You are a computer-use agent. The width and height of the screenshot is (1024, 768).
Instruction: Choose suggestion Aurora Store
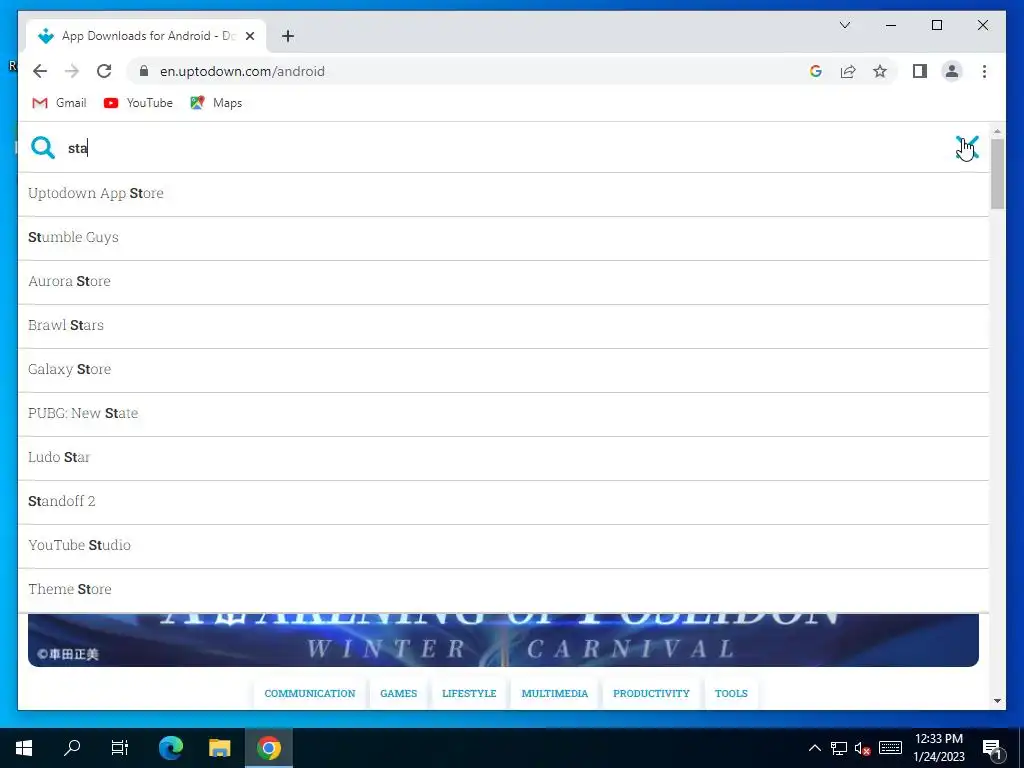coord(503,281)
